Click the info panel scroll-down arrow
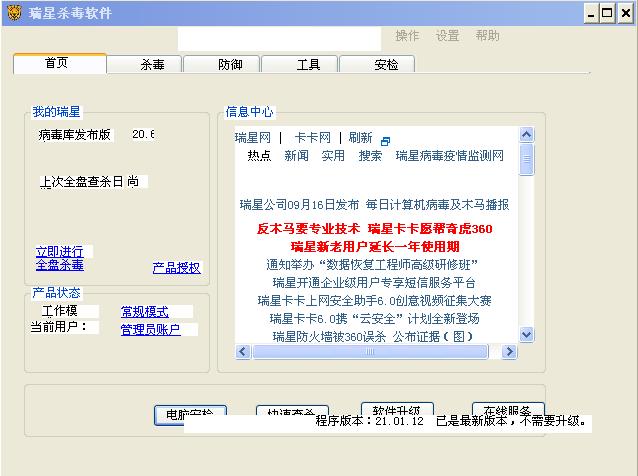This screenshot has height=476, width=638. tap(527, 335)
